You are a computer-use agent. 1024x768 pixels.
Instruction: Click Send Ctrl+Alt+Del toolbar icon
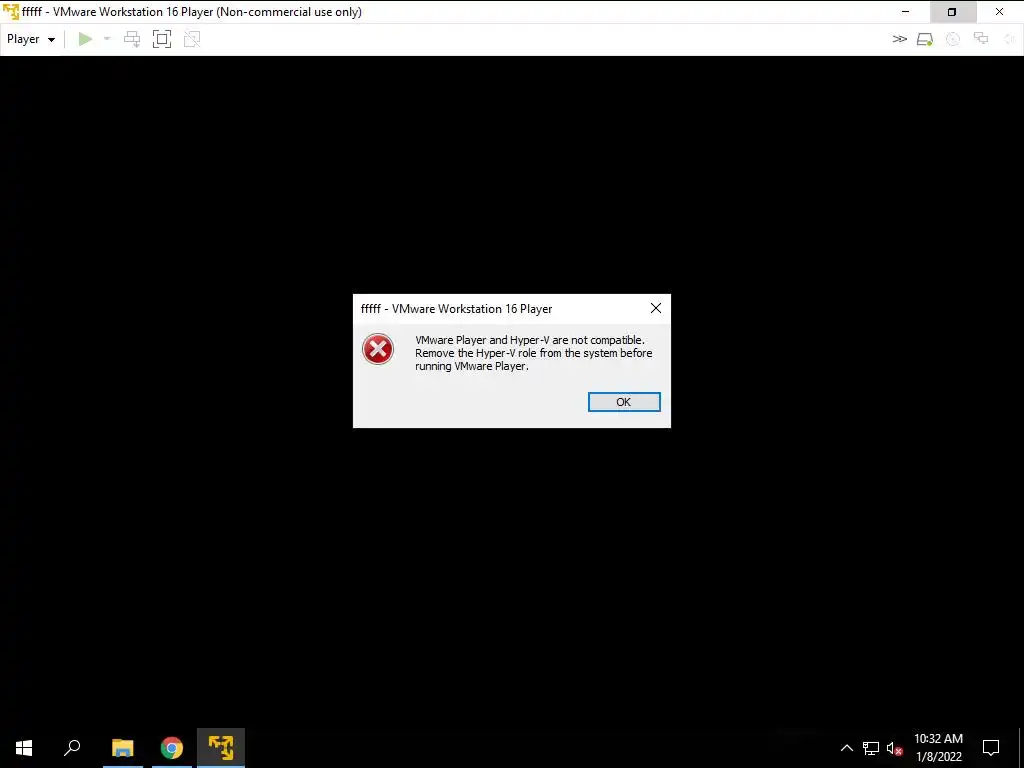point(132,39)
